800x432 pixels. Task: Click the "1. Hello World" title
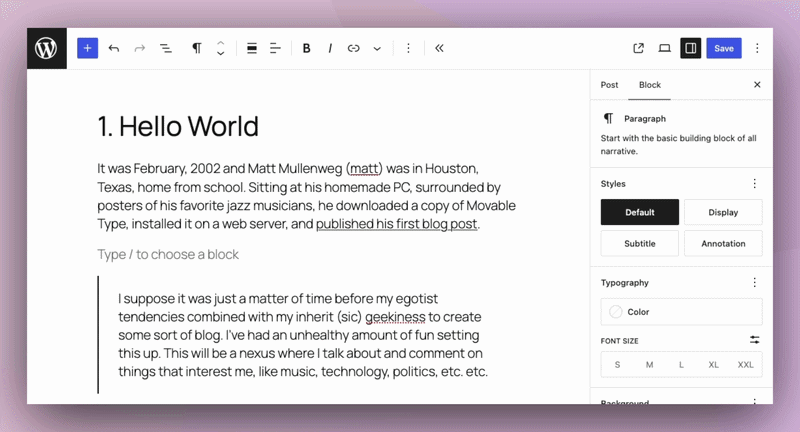coord(178,126)
